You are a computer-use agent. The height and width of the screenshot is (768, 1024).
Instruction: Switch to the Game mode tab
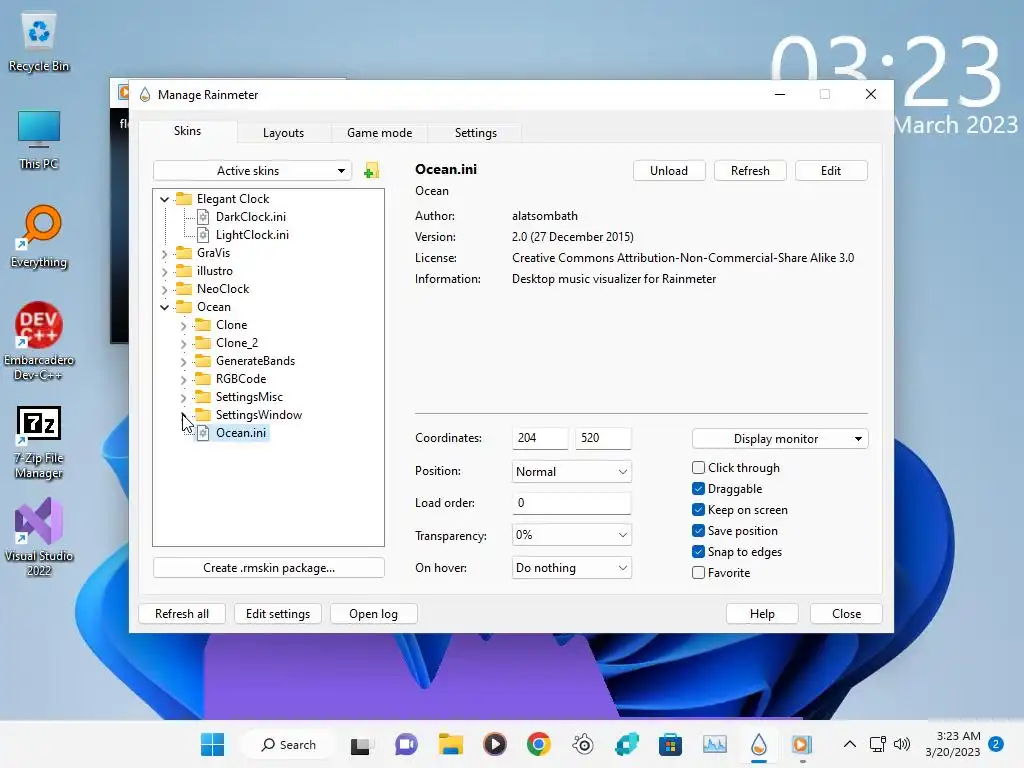click(x=379, y=133)
